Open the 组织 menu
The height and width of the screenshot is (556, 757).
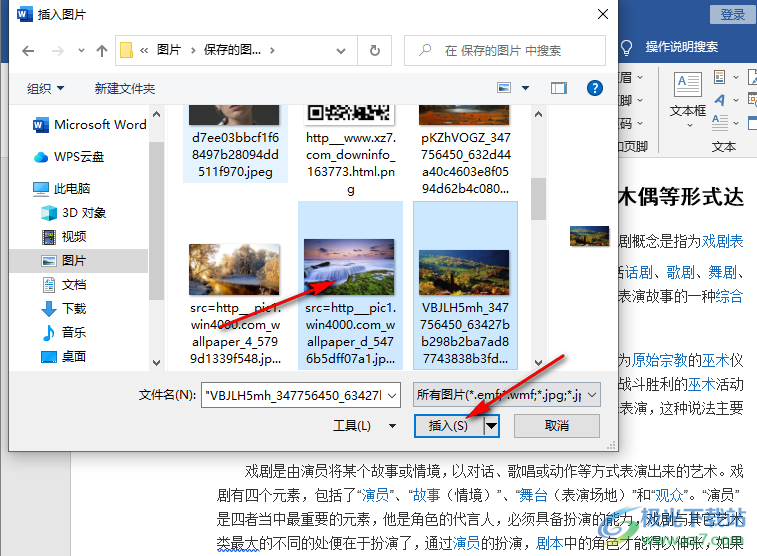[x=45, y=88]
